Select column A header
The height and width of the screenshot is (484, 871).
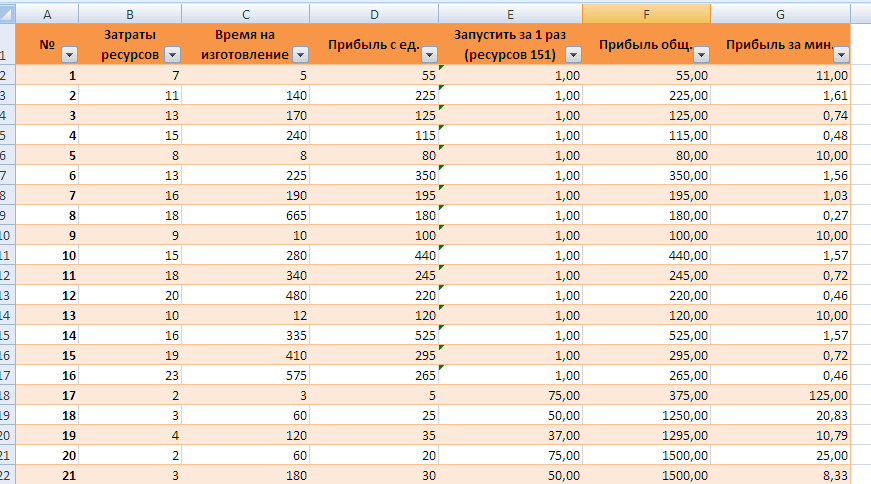point(47,14)
